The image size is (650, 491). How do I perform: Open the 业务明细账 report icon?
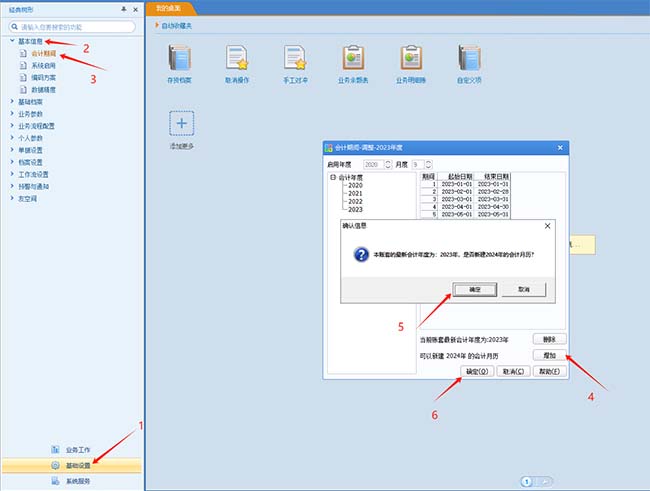[411, 58]
